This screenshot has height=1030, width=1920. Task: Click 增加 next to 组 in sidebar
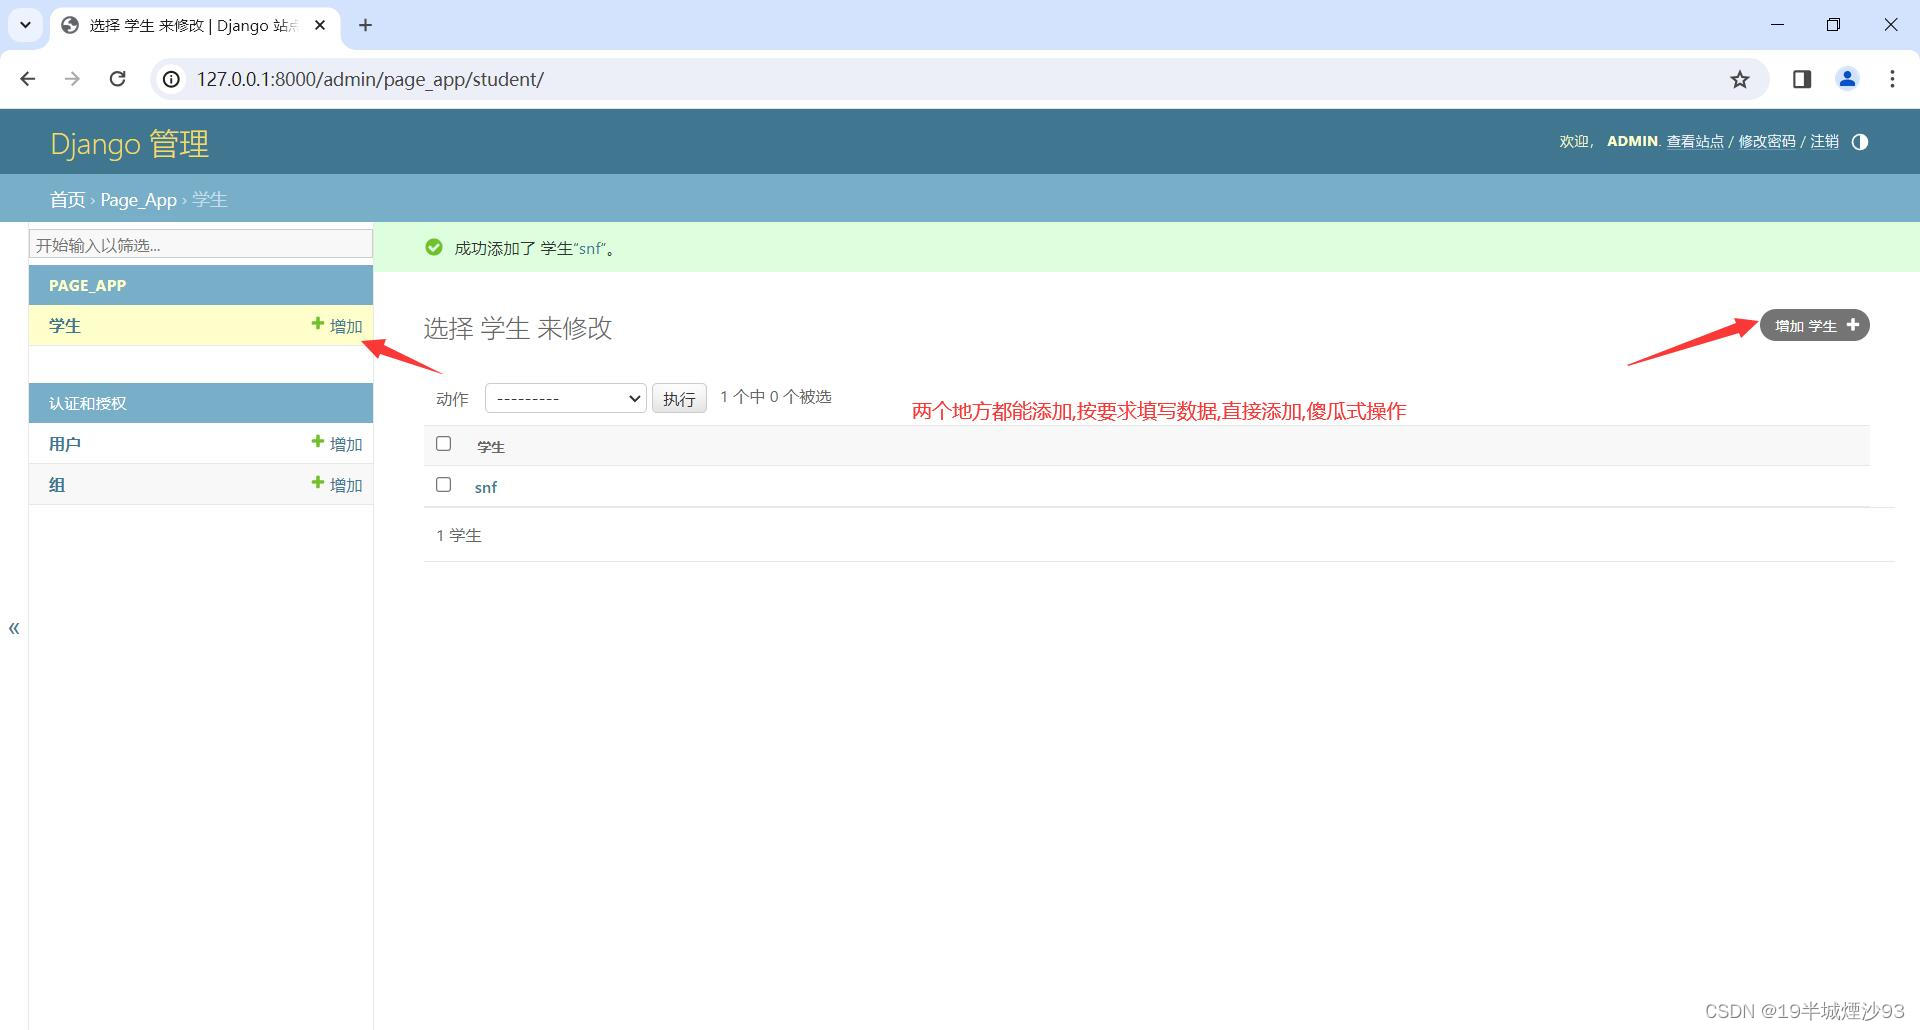(x=337, y=484)
